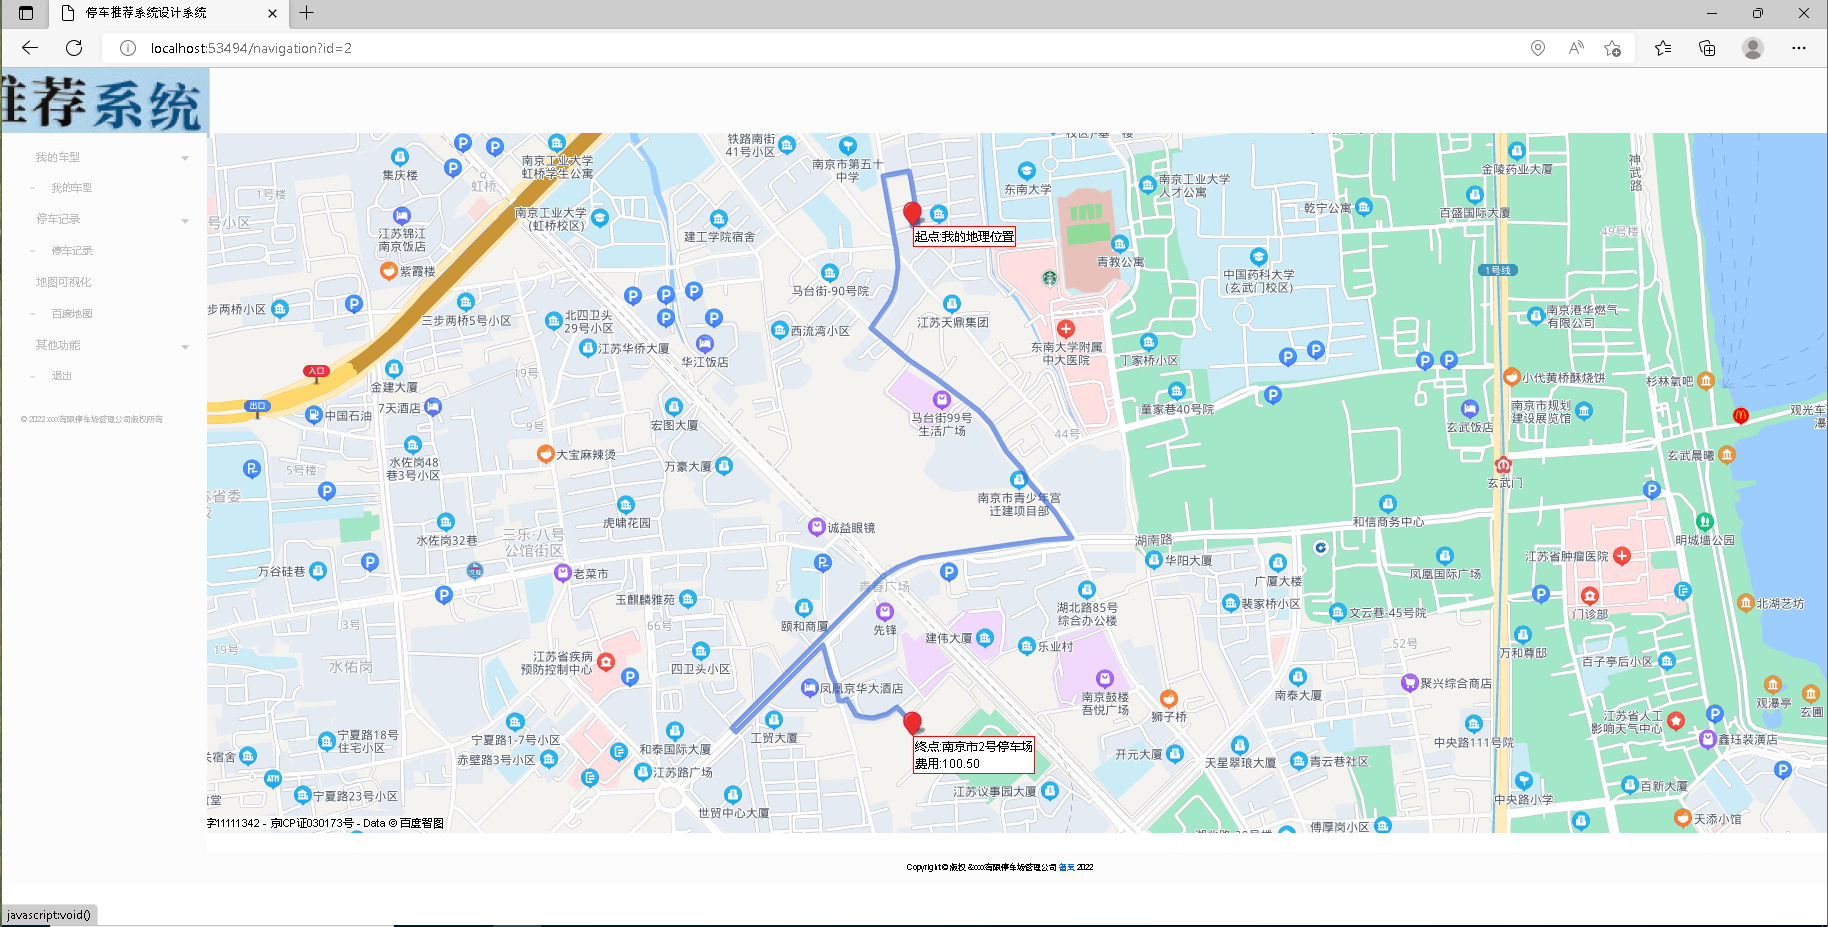Viewport: 1828px width, 927px height.
Task: Click the icon beside 狮子桥
Action: [x=1168, y=699]
